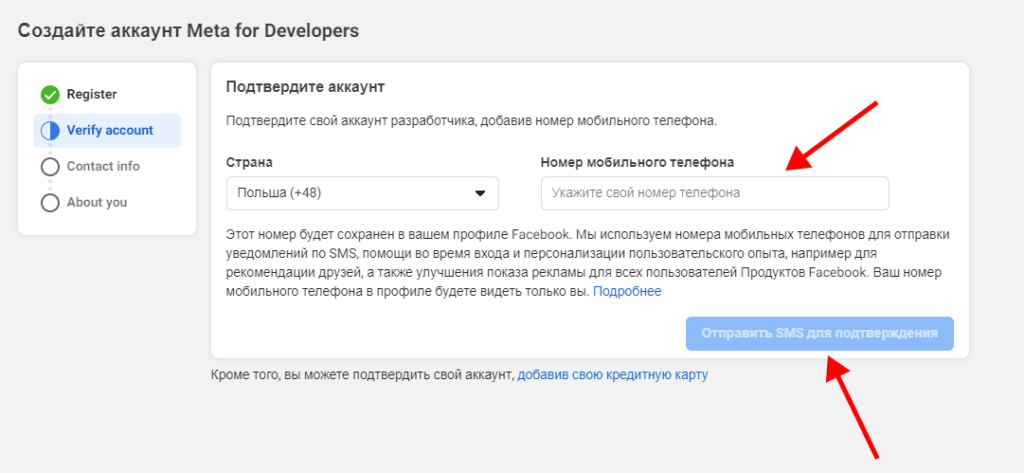Click the Номер мобильного телефона label
1024x473 pixels.
click(x=637, y=162)
